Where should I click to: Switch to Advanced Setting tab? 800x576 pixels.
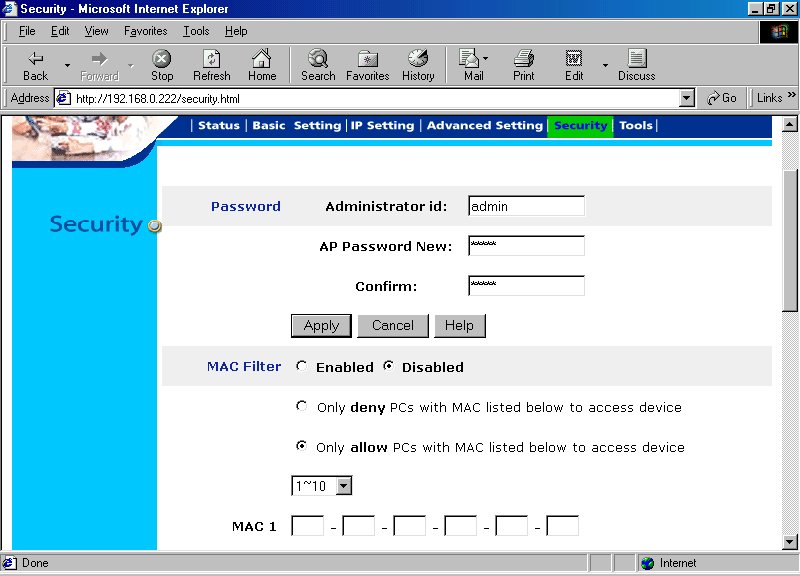(x=484, y=126)
